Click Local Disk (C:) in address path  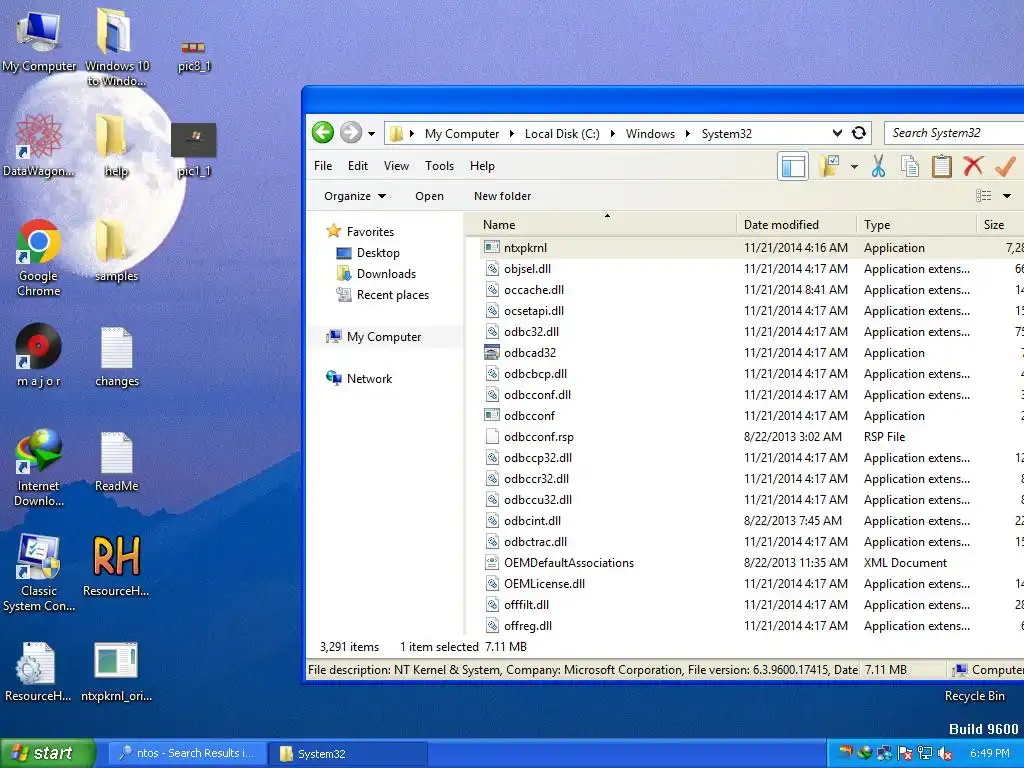coord(562,134)
